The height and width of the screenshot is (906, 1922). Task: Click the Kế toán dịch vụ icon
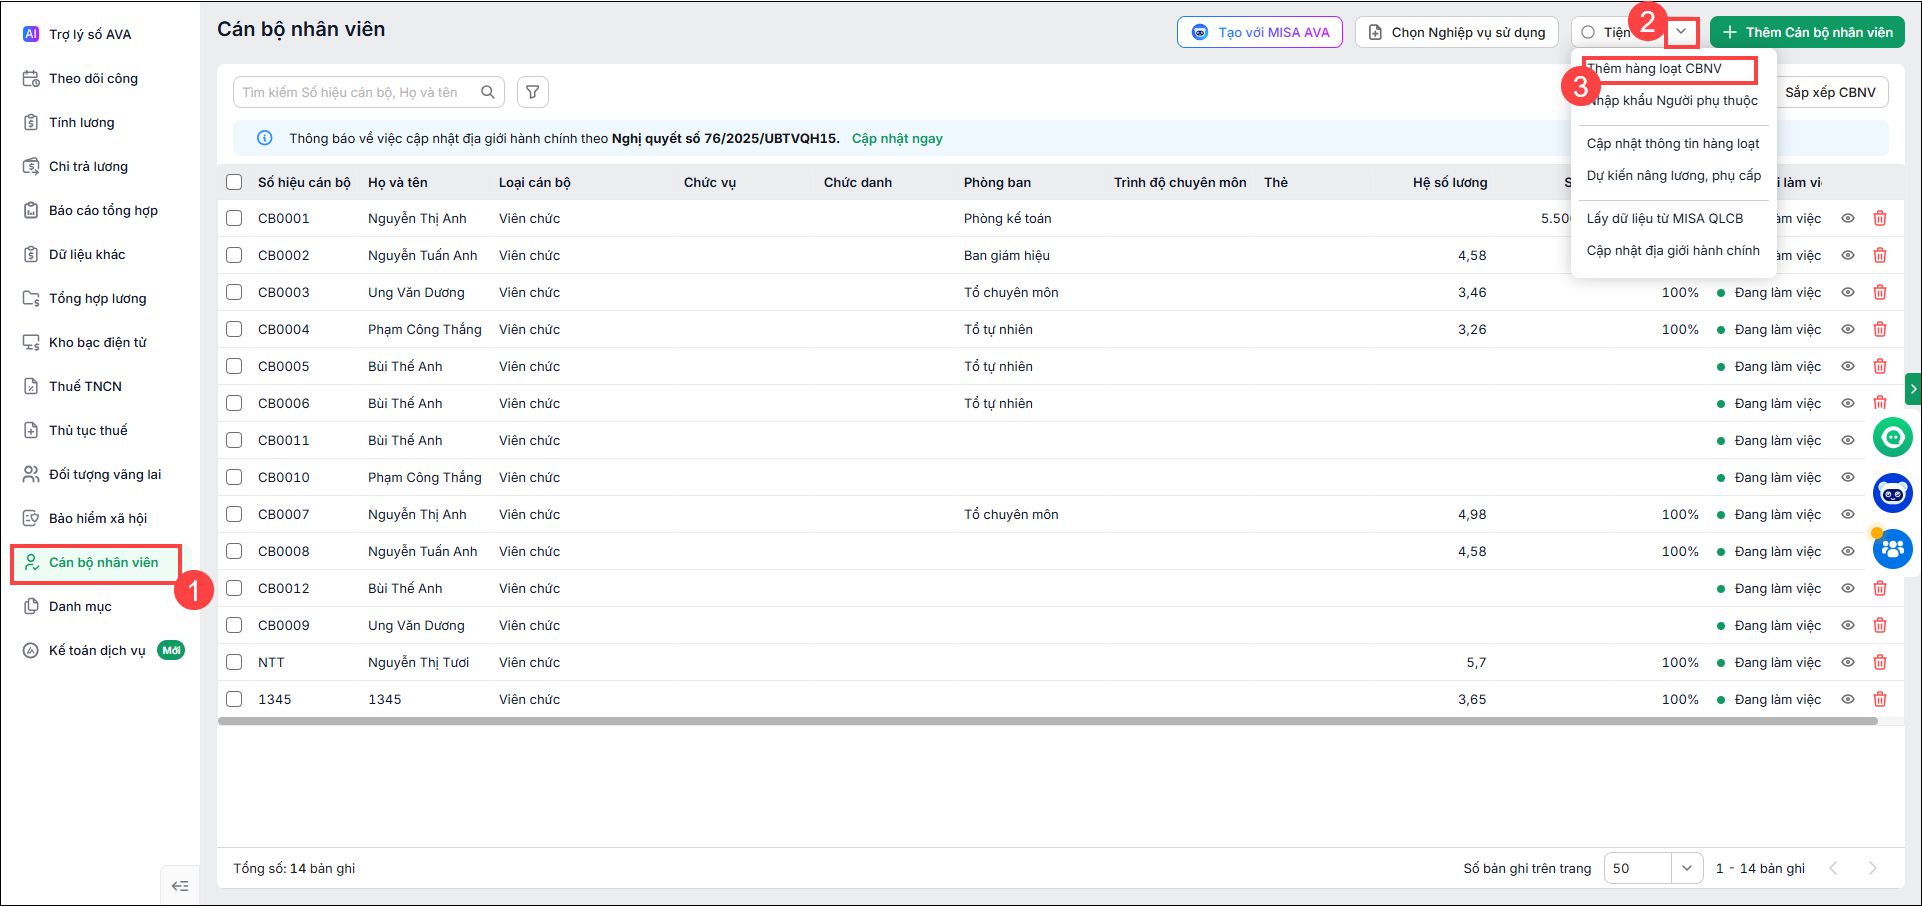(31, 650)
